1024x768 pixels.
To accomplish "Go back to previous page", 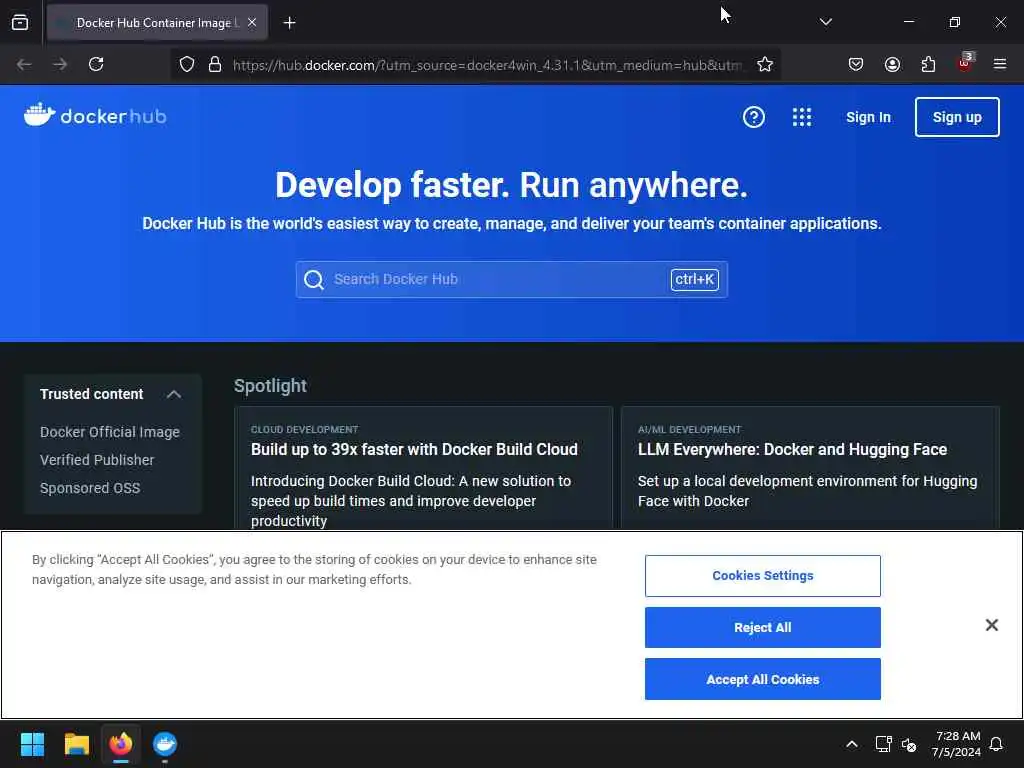I will click(x=24, y=64).
